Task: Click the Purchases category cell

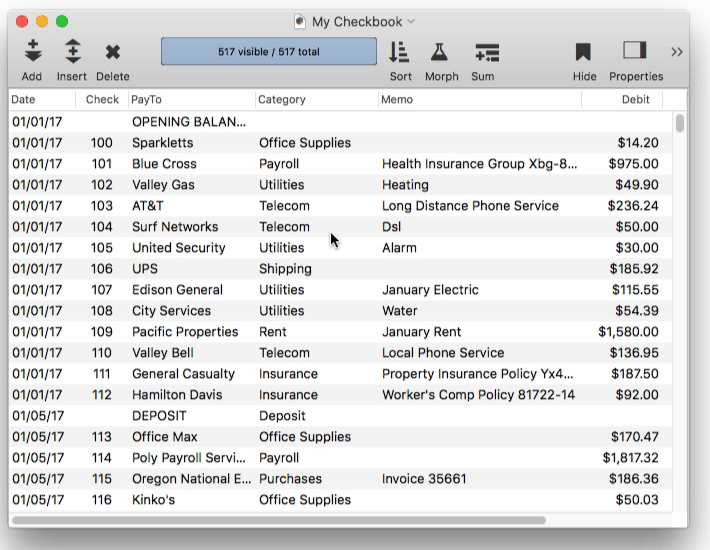Action: click(x=290, y=478)
